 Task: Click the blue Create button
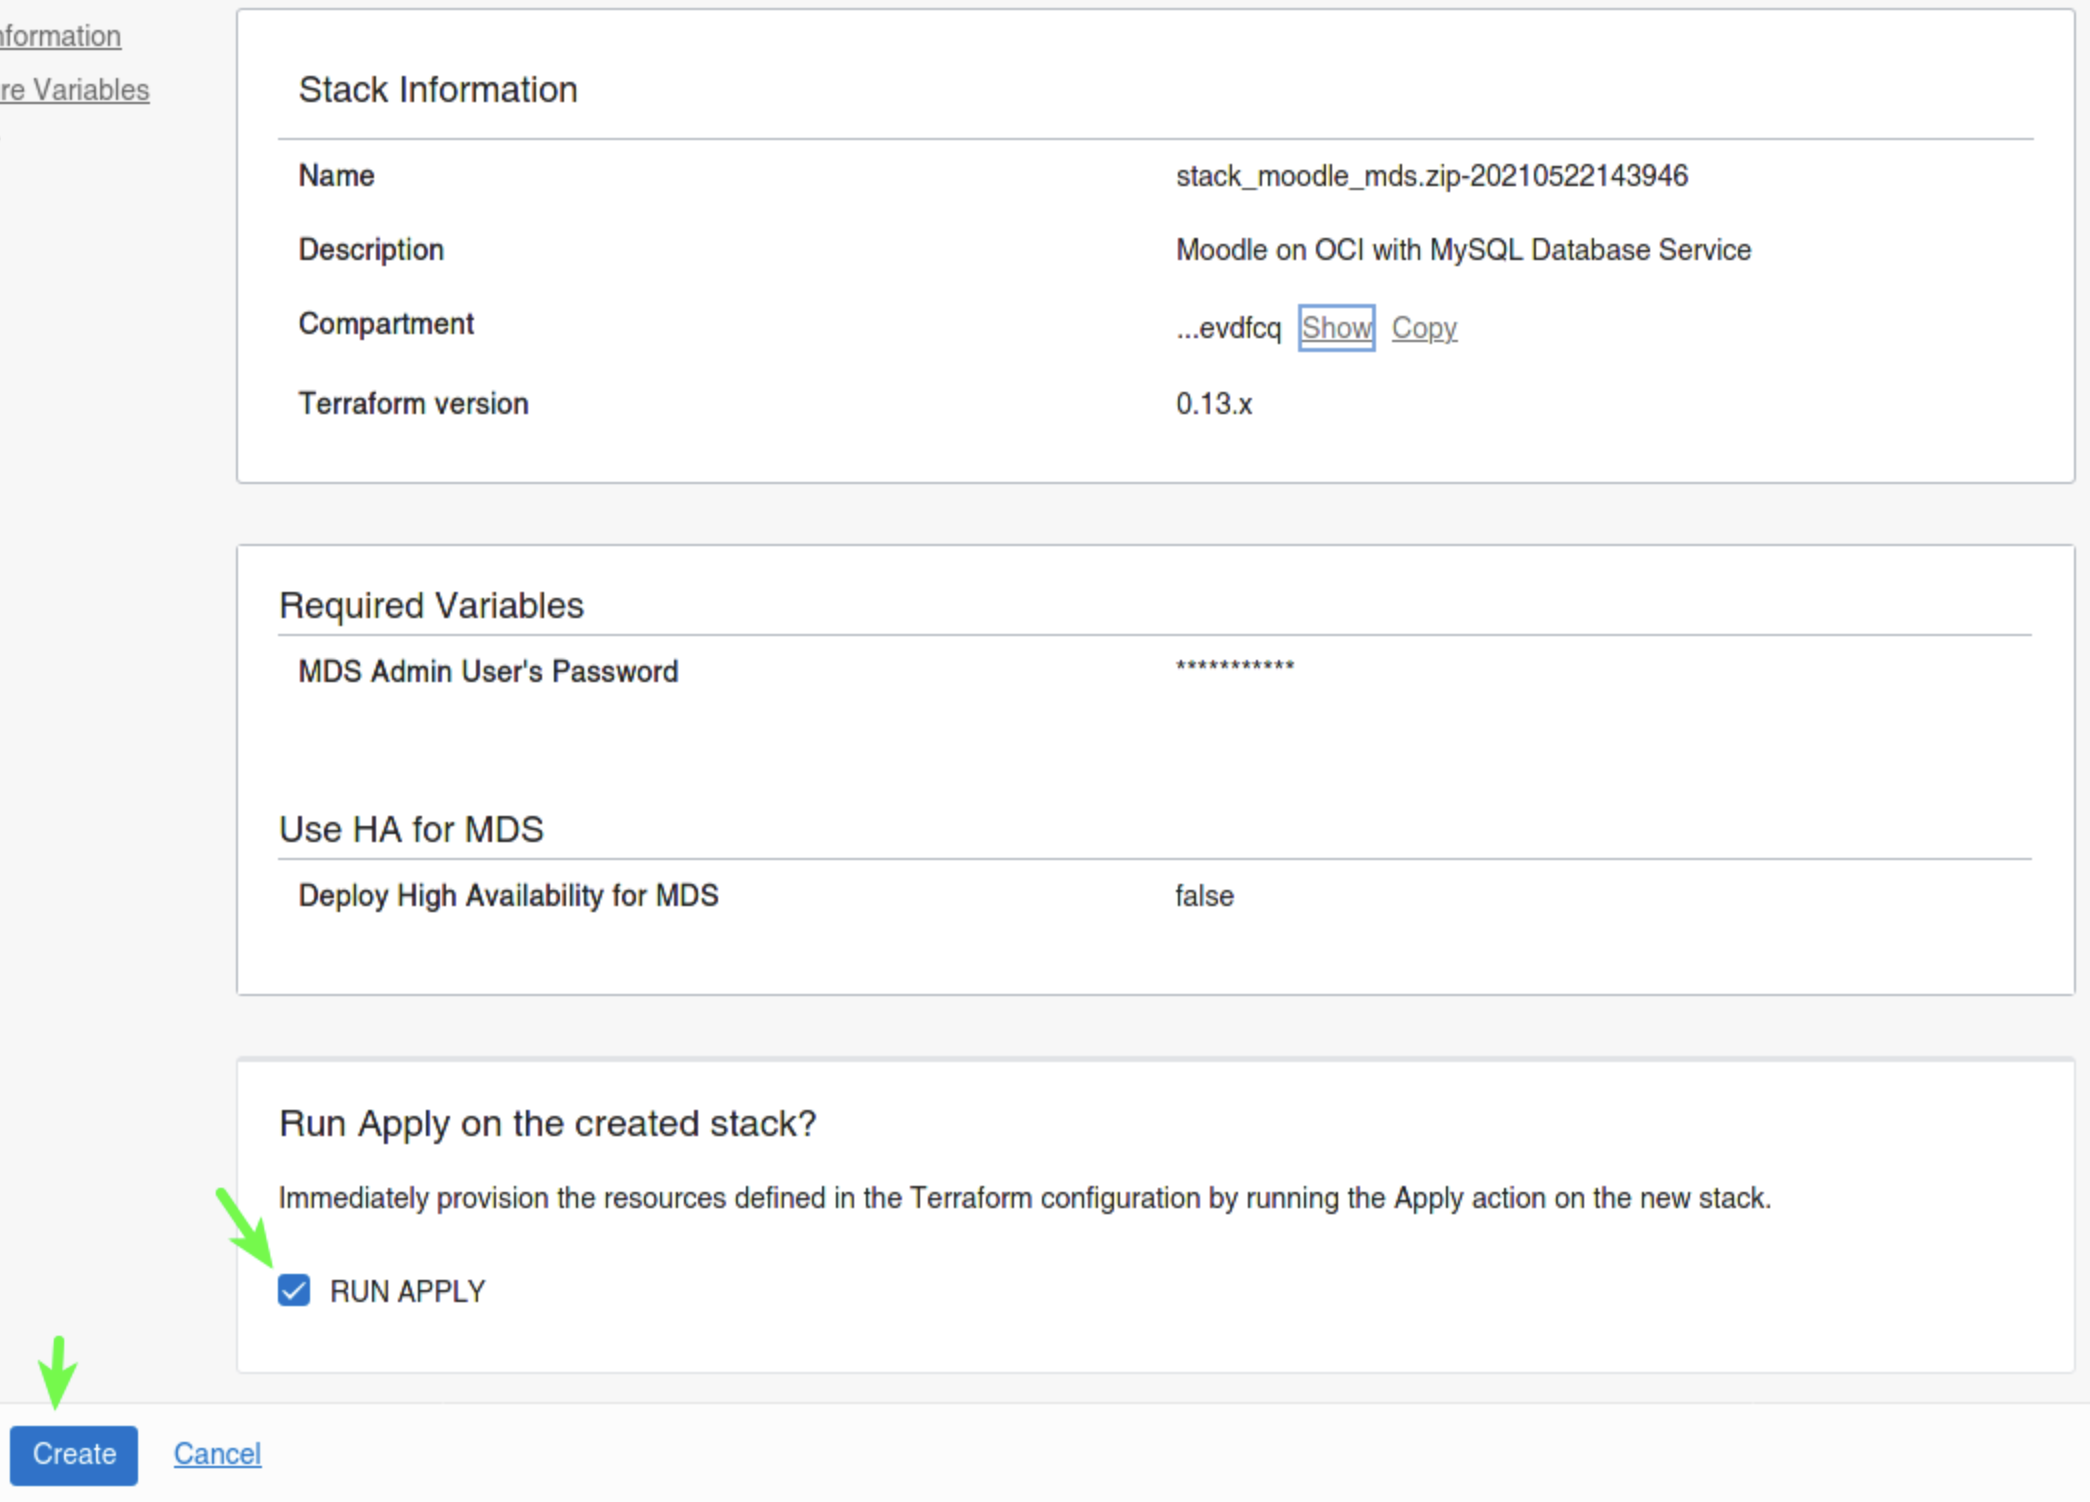tap(74, 1454)
